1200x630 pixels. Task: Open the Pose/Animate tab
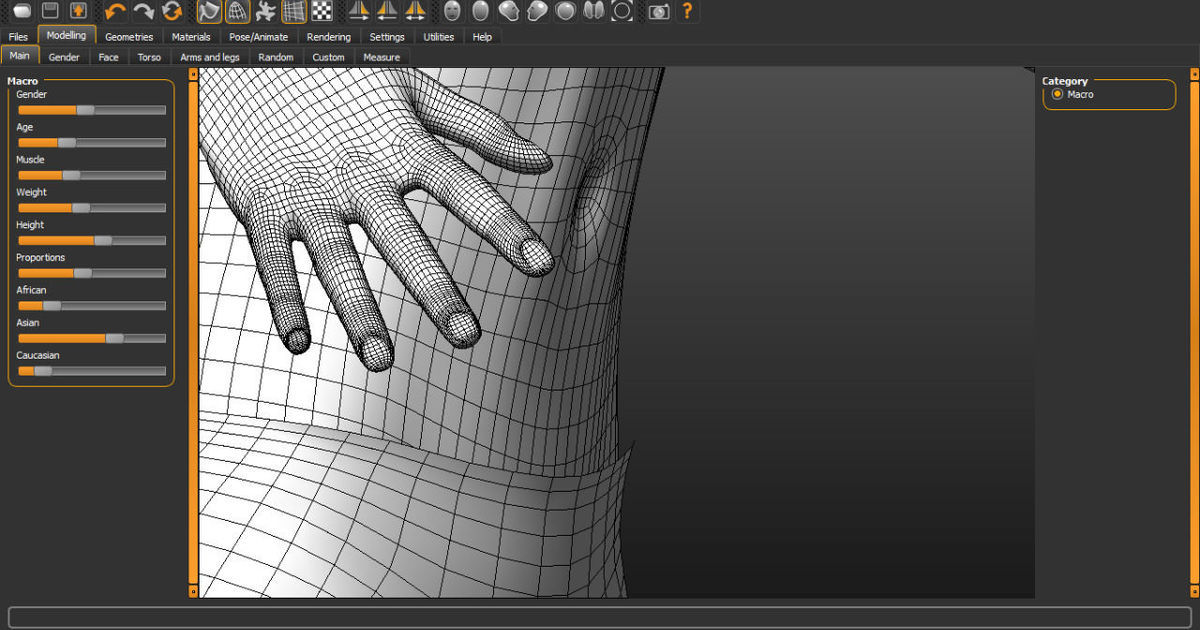(259, 37)
